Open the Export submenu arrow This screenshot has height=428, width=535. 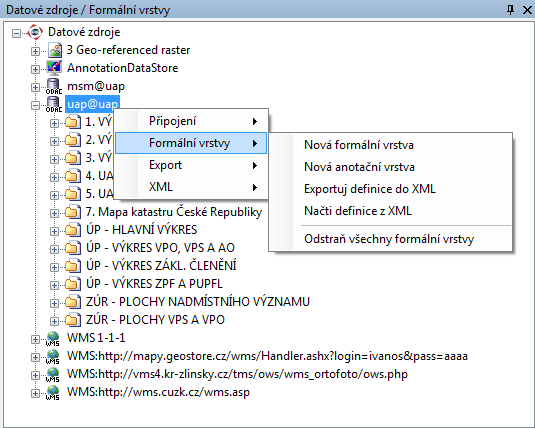click(255, 166)
